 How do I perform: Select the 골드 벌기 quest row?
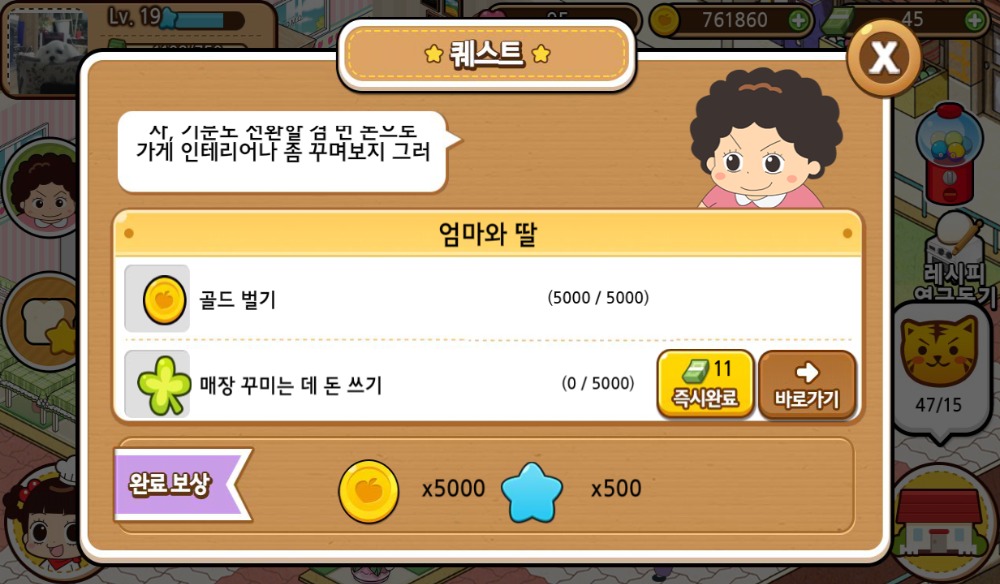[488, 298]
